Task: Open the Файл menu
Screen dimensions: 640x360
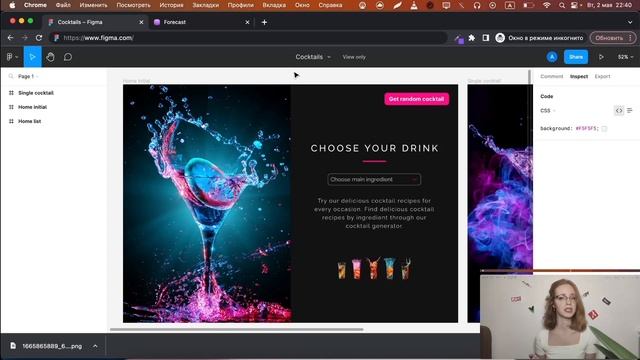Action: [x=63, y=5]
